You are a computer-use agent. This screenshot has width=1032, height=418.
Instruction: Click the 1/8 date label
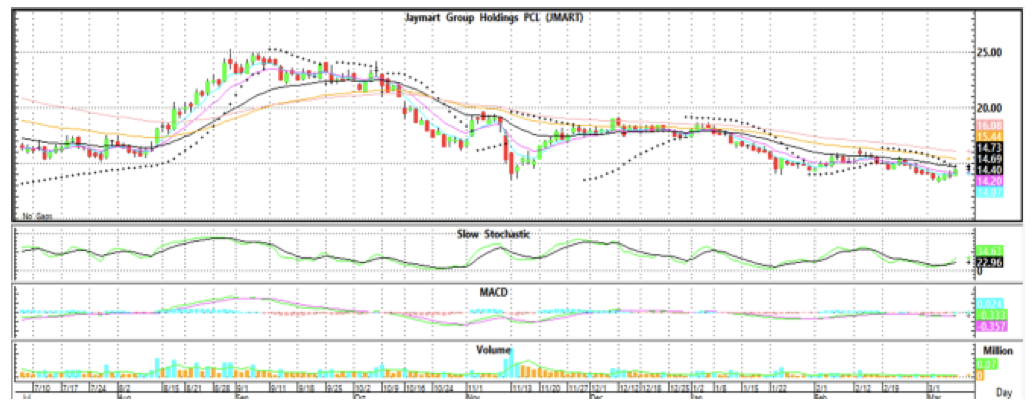pos(721,388)
